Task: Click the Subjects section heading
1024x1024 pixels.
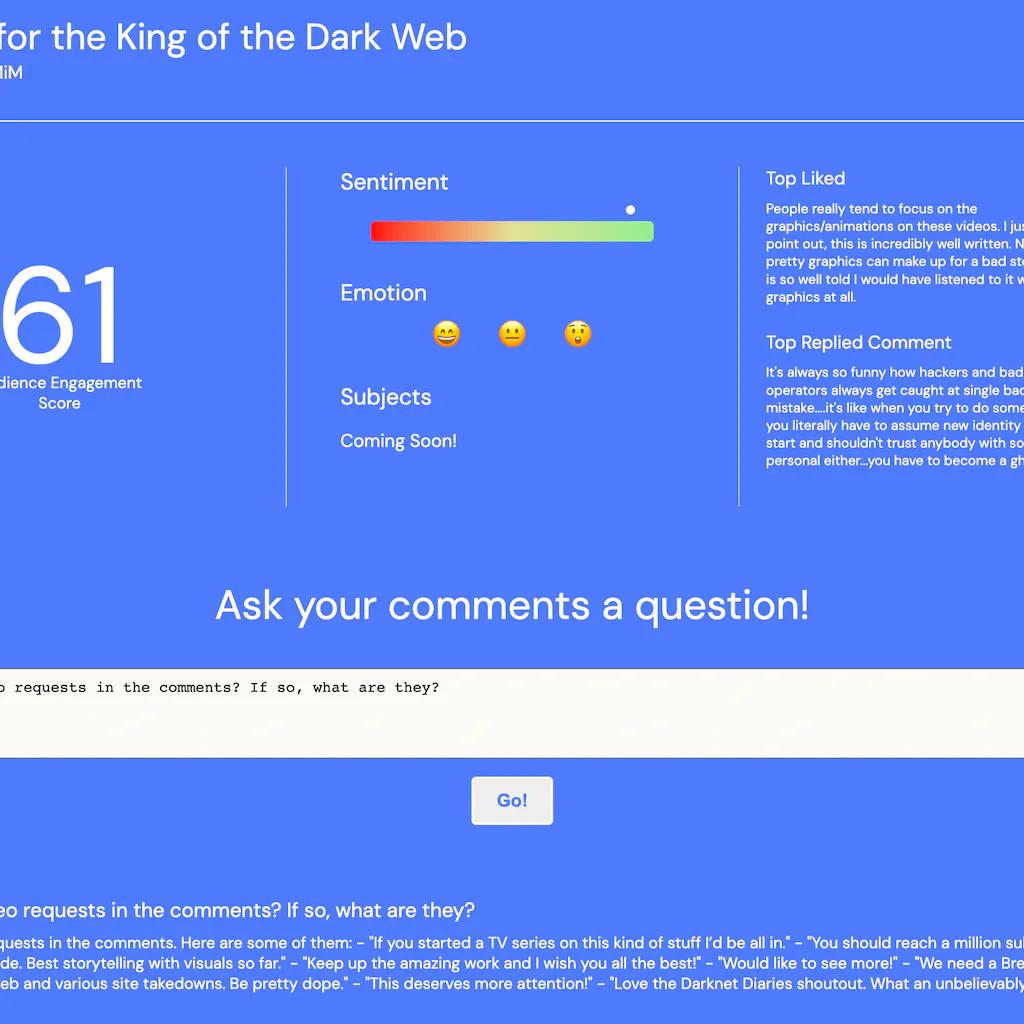Action: coord(386,397)
